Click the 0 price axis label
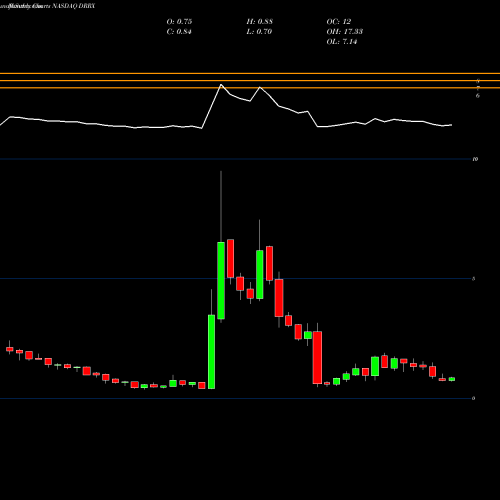The image size is (500, 500). tap(474, 398)
